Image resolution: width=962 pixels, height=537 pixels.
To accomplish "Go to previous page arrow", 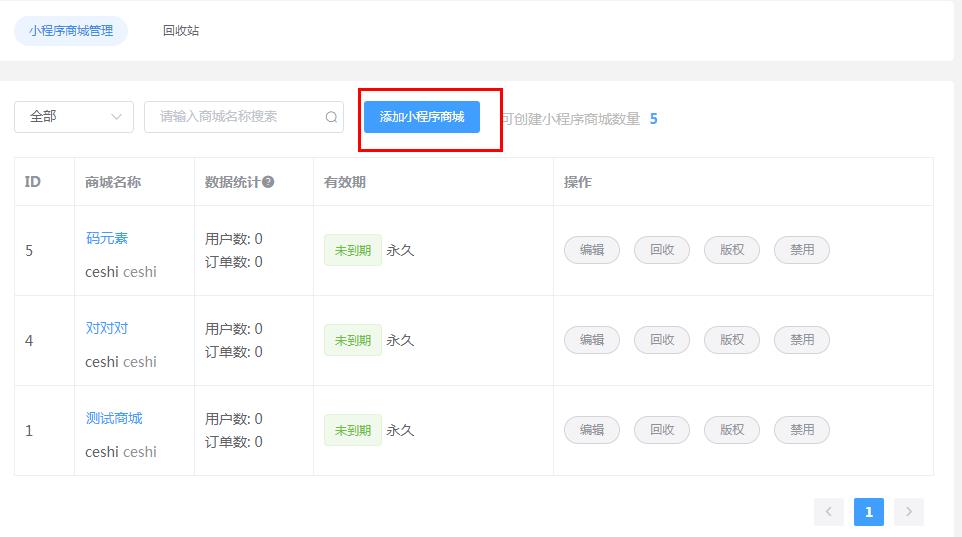I will (x=828, y=512).
